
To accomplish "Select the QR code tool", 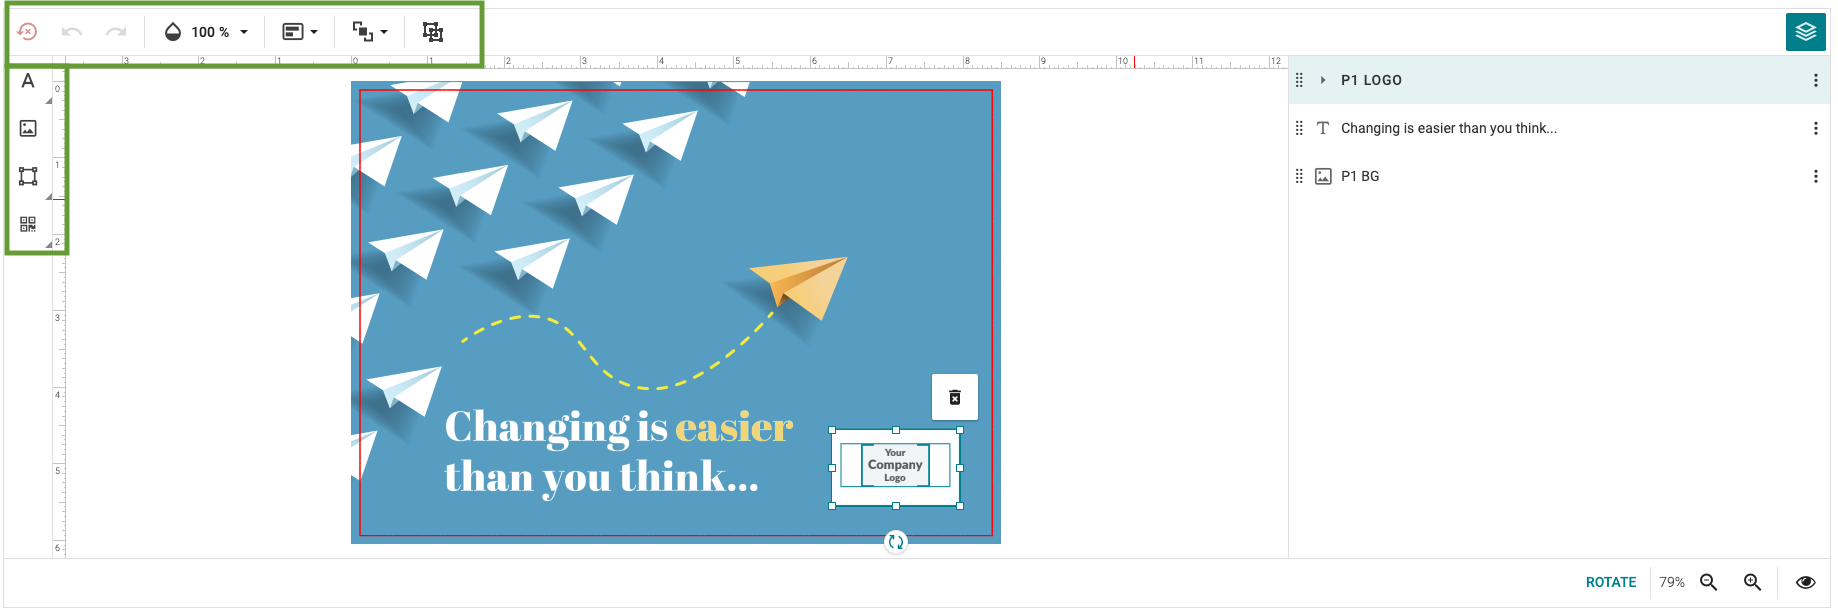I will [x=28, y=224].
